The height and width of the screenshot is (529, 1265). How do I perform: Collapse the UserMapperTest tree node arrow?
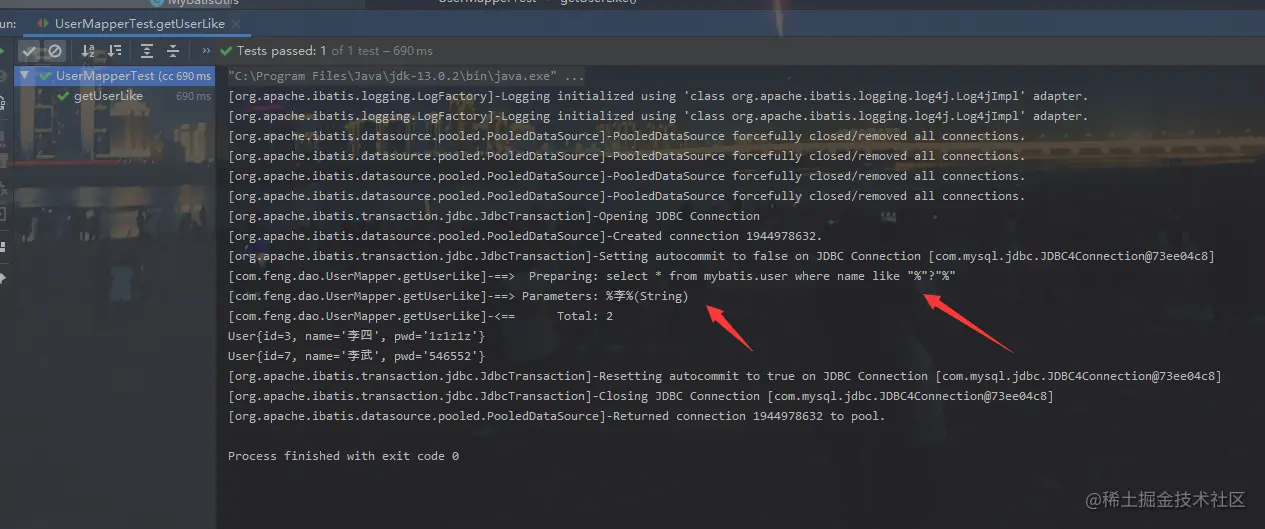point(25,76)
